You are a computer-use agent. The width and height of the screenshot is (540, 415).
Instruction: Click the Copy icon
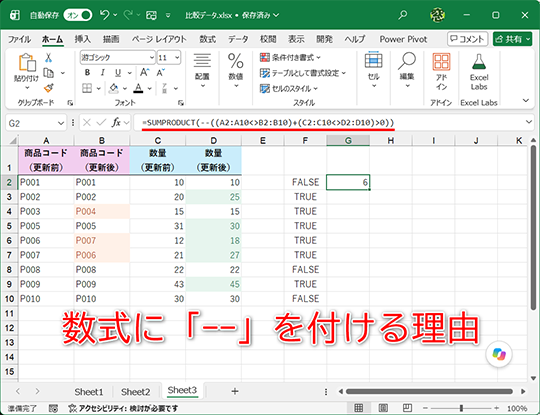(x=49, y=73)
